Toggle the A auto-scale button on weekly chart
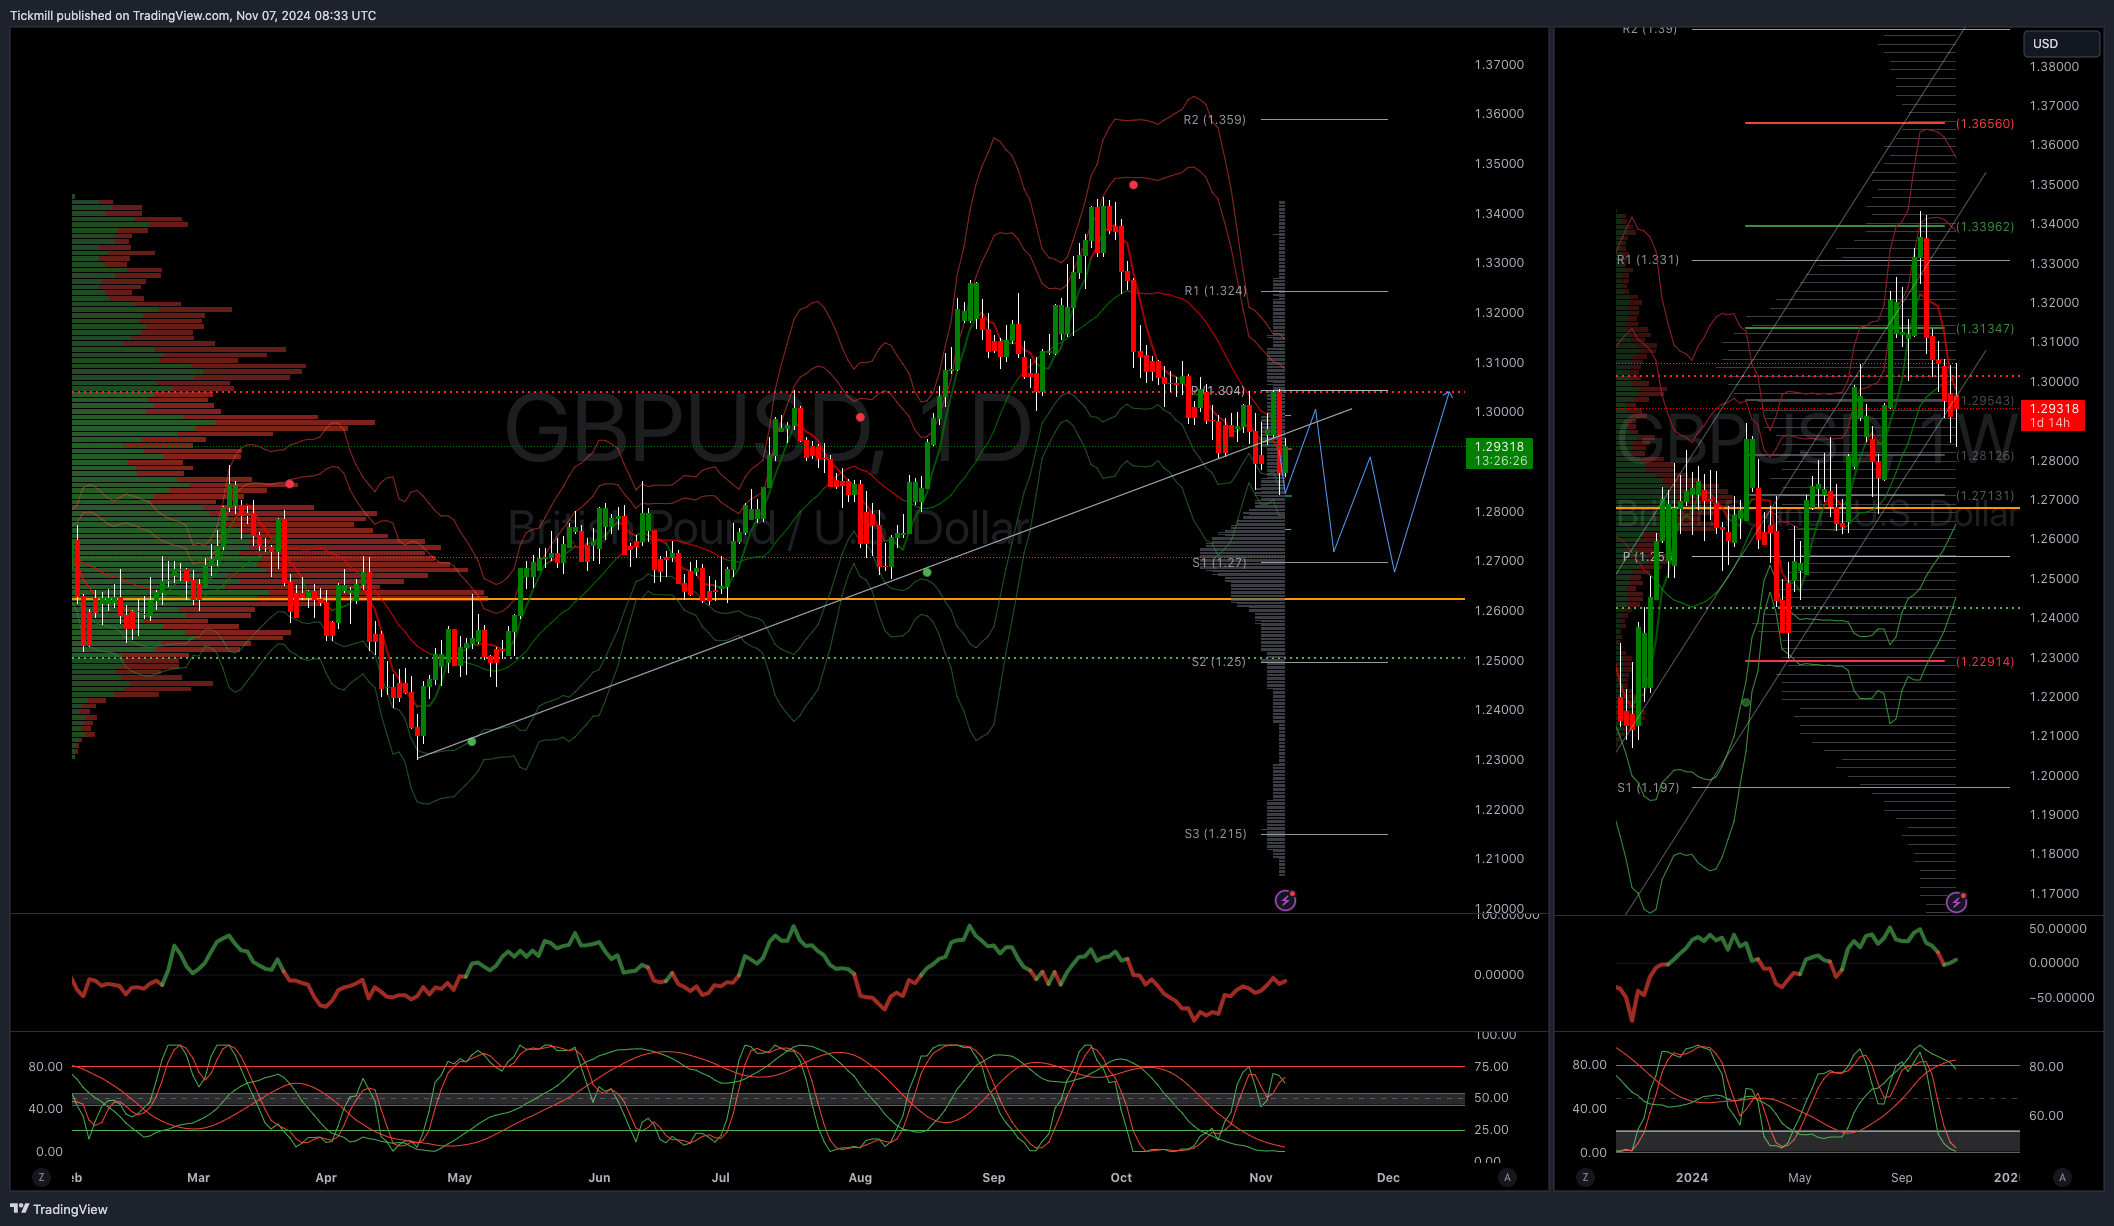Screen dimensions: 2114x1226 pyautogui.click(x=2062, y=1177)
